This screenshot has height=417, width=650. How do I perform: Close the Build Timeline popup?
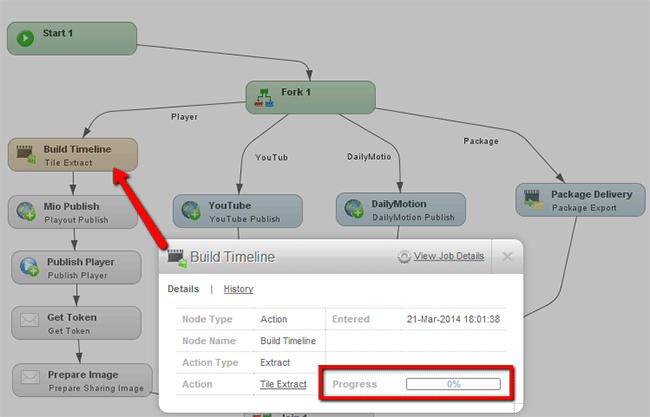coord(507,256)
